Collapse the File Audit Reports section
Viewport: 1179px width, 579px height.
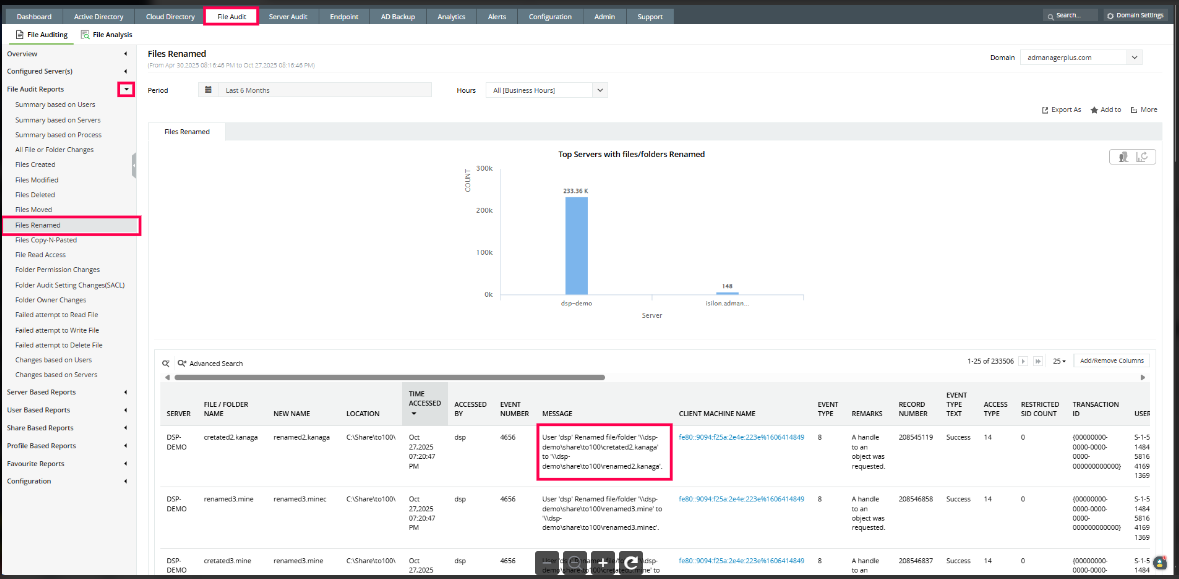point(126,89)
